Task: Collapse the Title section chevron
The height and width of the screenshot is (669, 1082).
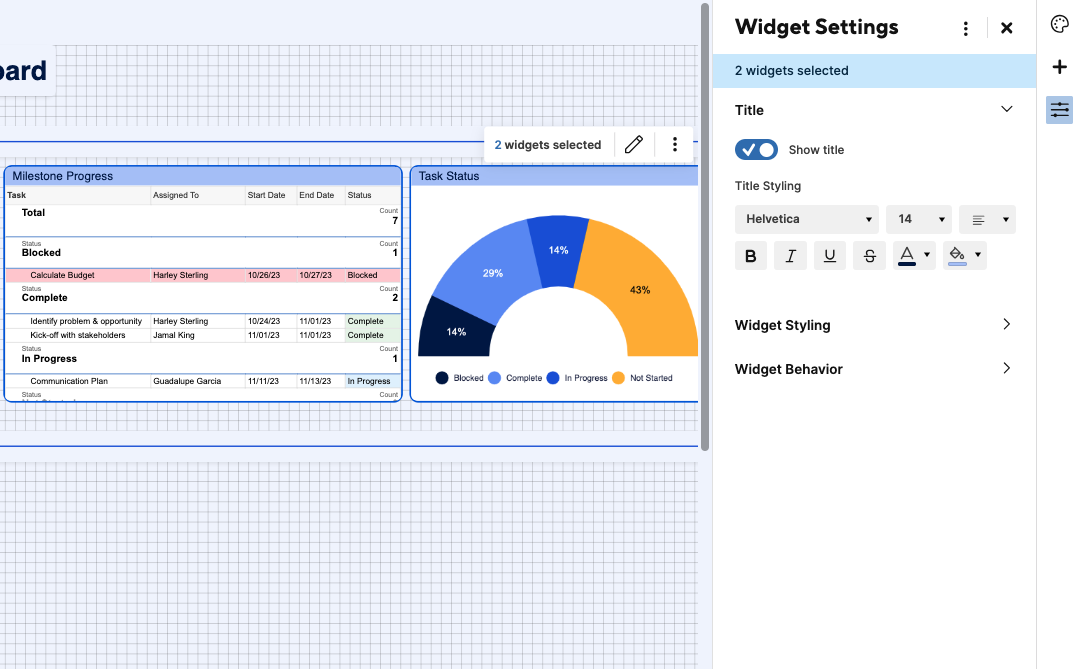Action: (1006, 109)
